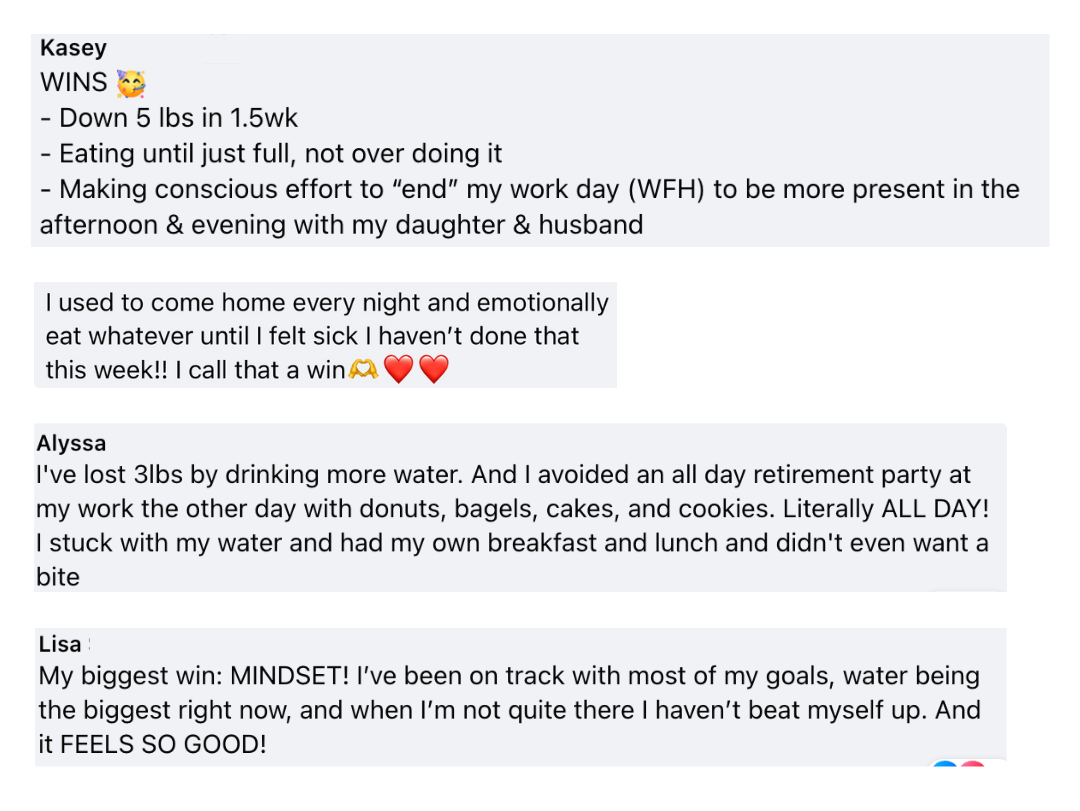Screen dimensions: 1080x811
Task: Click 'I call that a win' text
Action: (260, 371)
